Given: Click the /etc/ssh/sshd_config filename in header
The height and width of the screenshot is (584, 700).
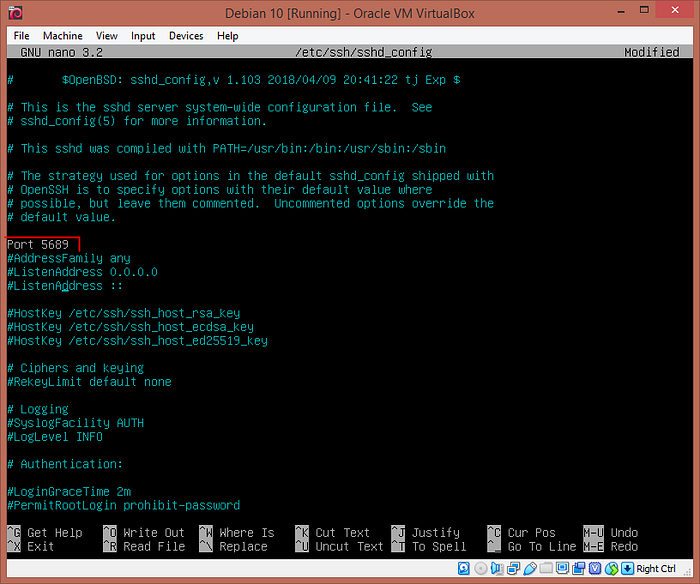Looking at the screenshot, I should tap(363, 52).
